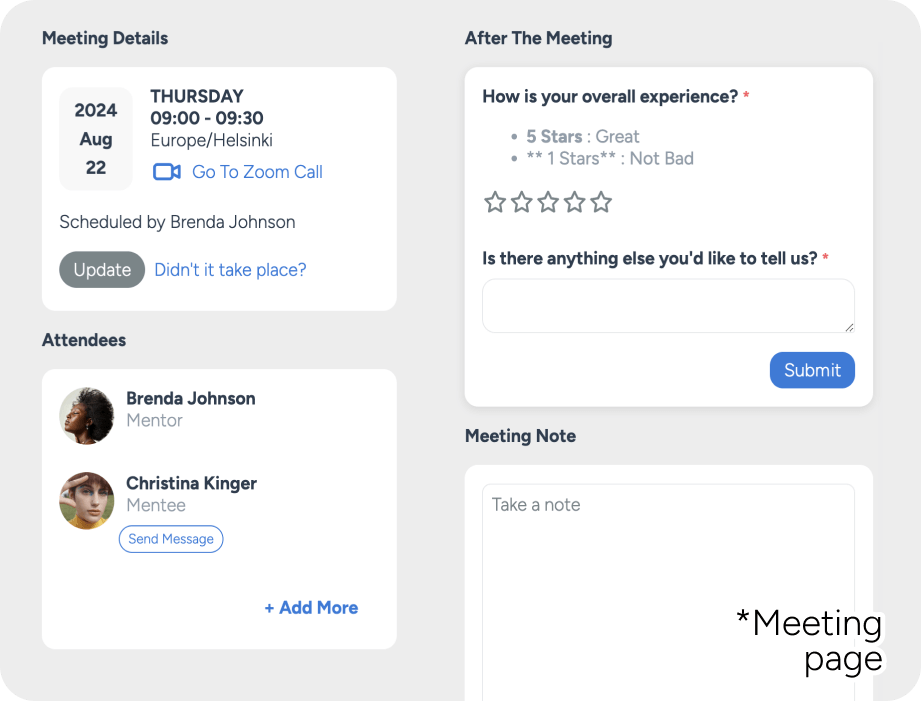Click the Zoom video camera icon

167,172
